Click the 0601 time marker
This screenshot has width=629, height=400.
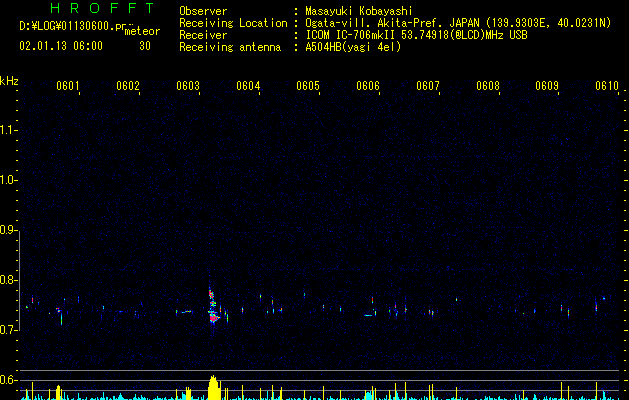click(67, 86)
